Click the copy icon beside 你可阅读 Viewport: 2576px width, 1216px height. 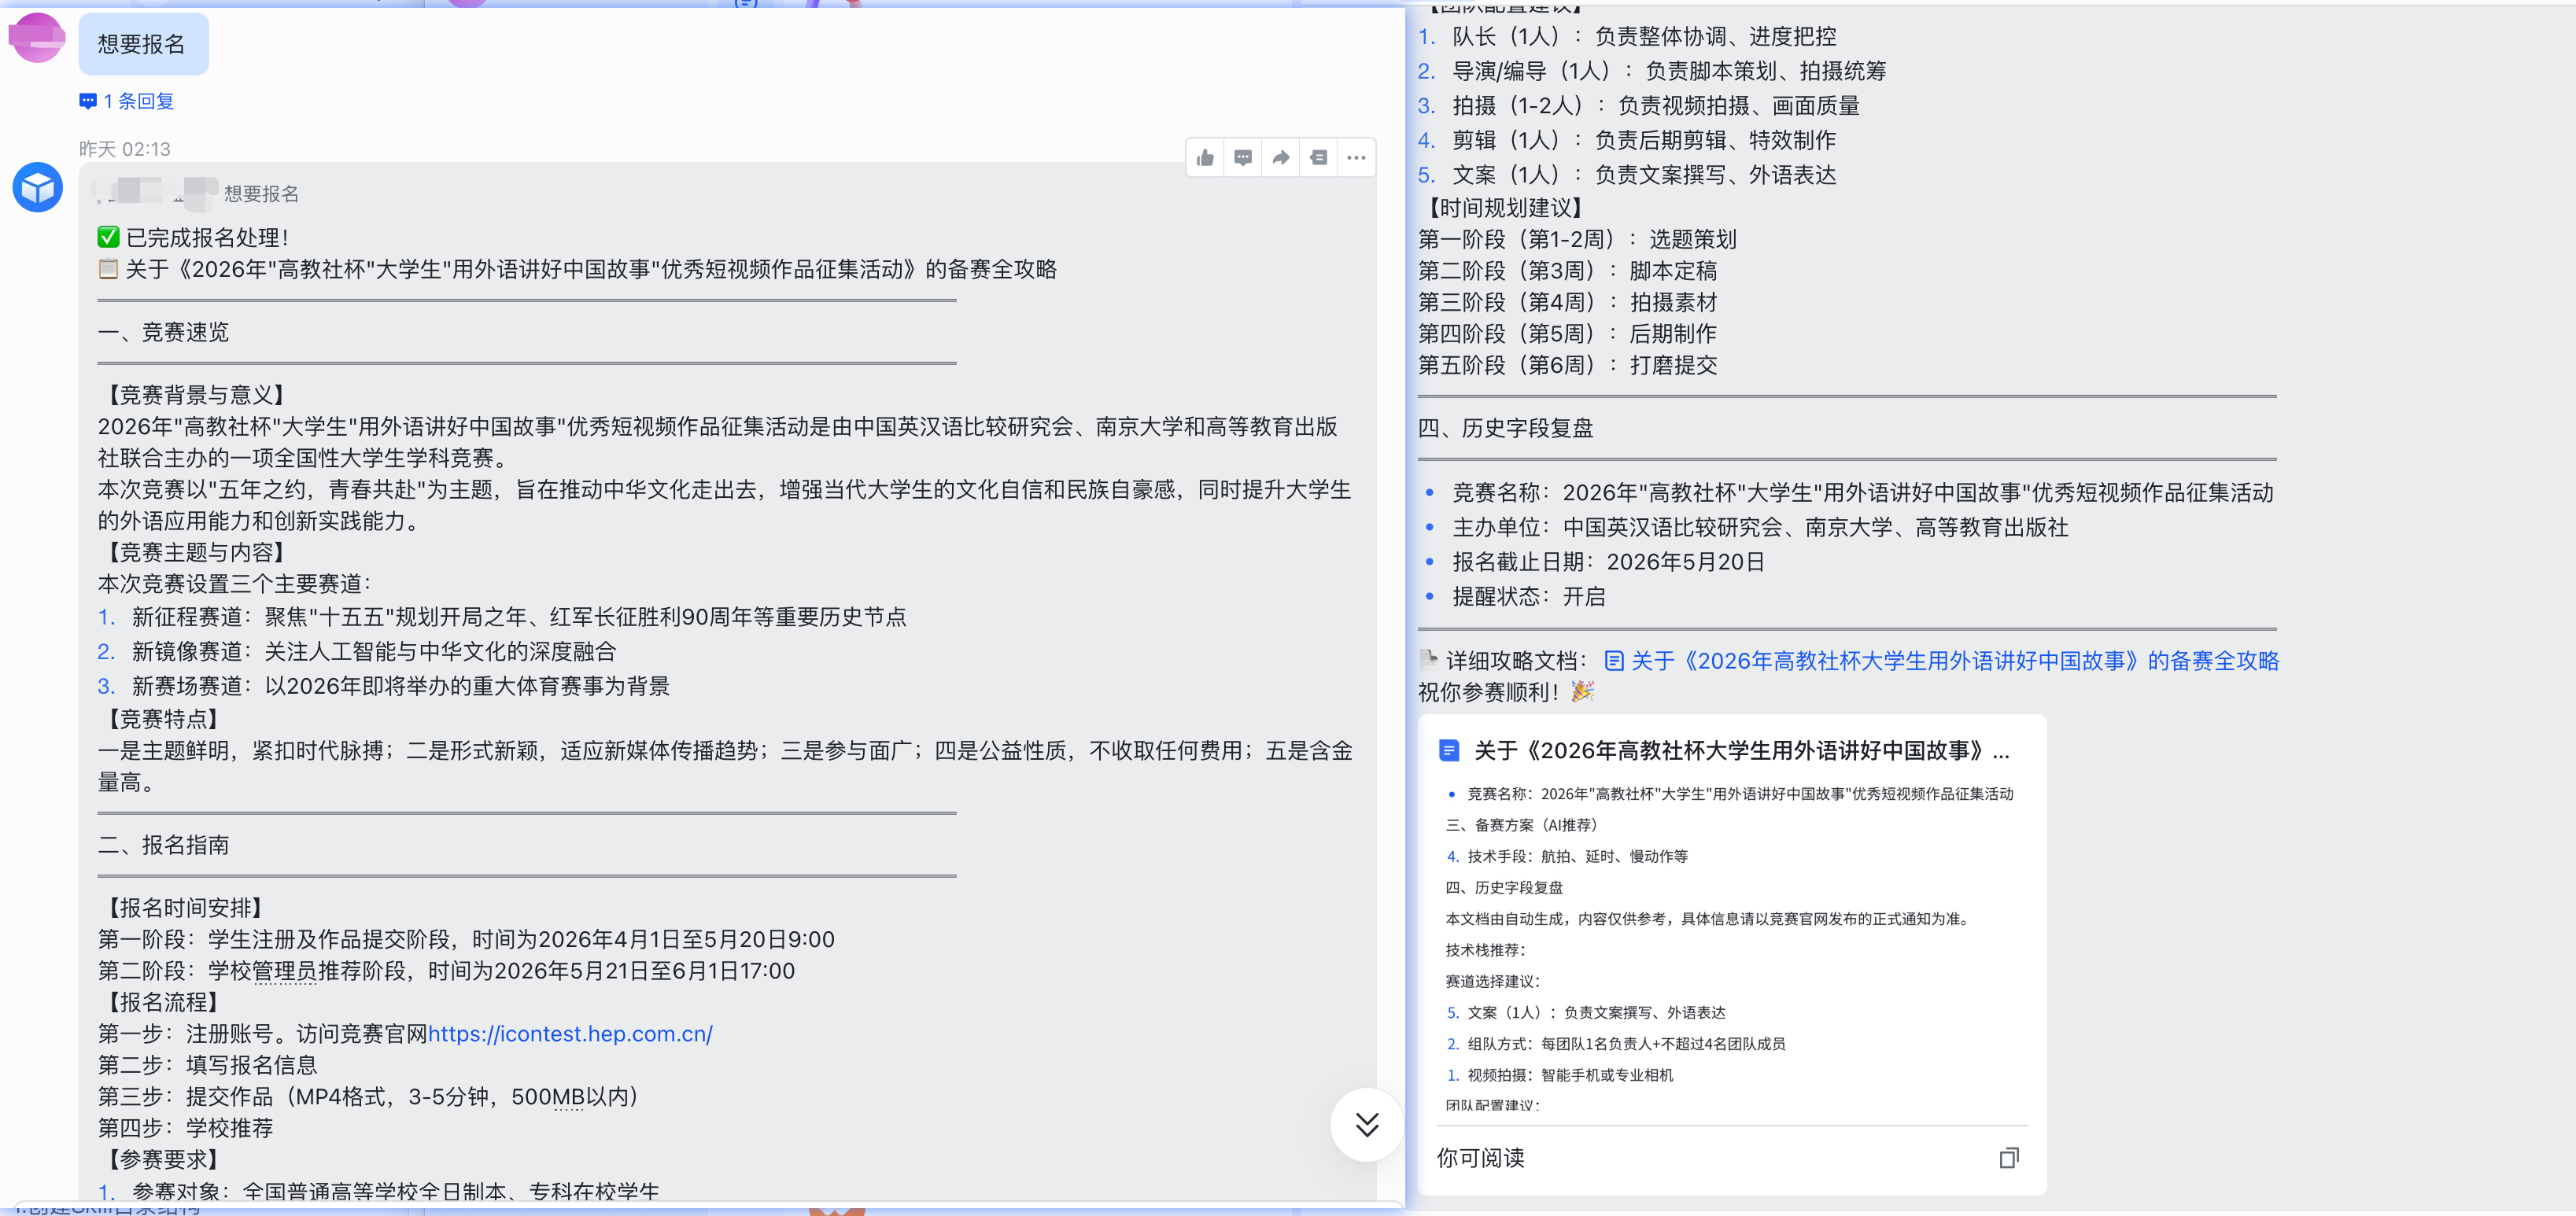tap(2009, 1158)
